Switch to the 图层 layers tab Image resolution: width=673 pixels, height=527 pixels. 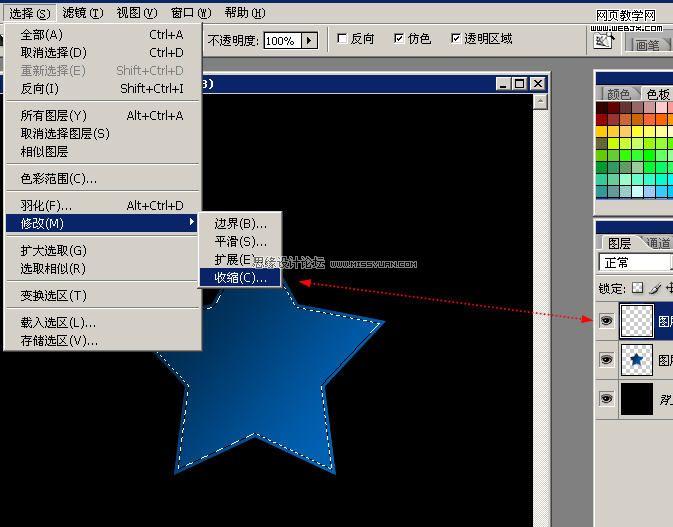(x=619, y=243)
